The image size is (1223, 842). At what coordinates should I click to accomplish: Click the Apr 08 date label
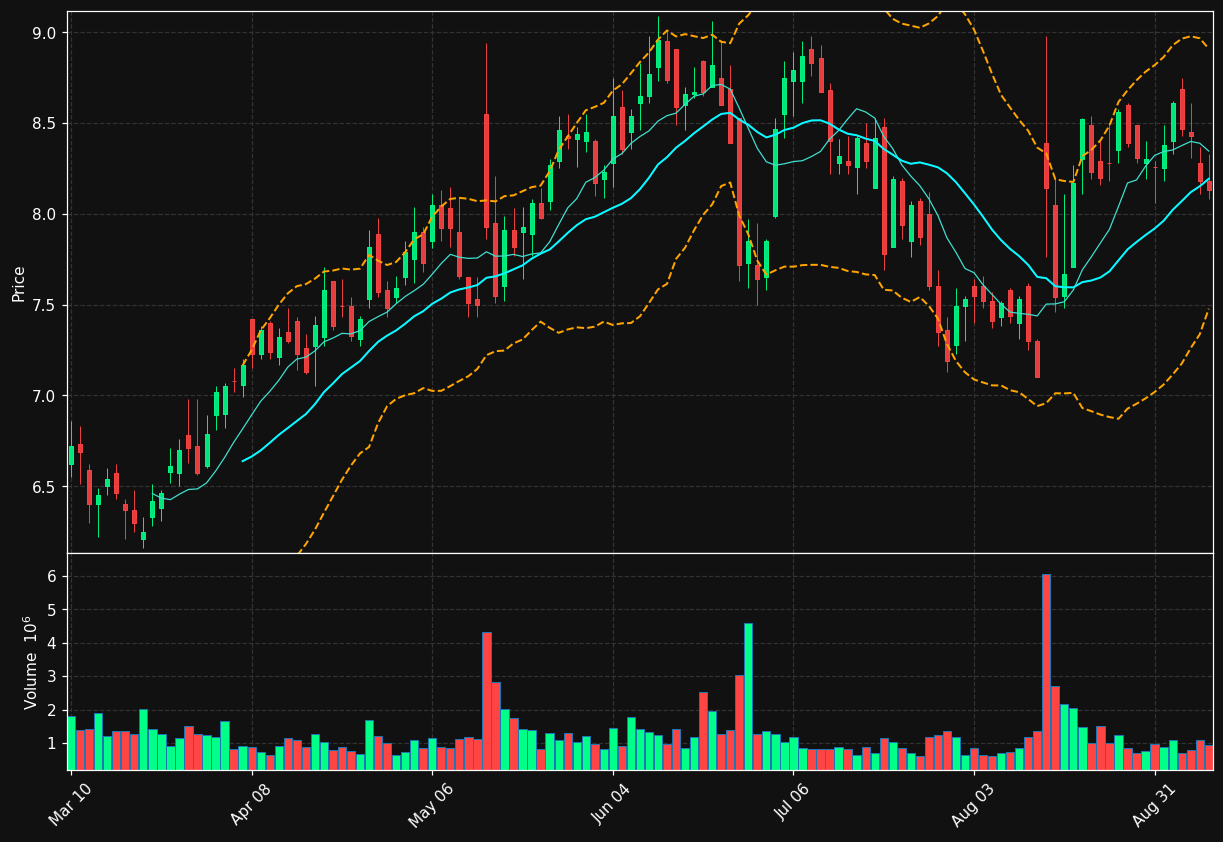250,804
